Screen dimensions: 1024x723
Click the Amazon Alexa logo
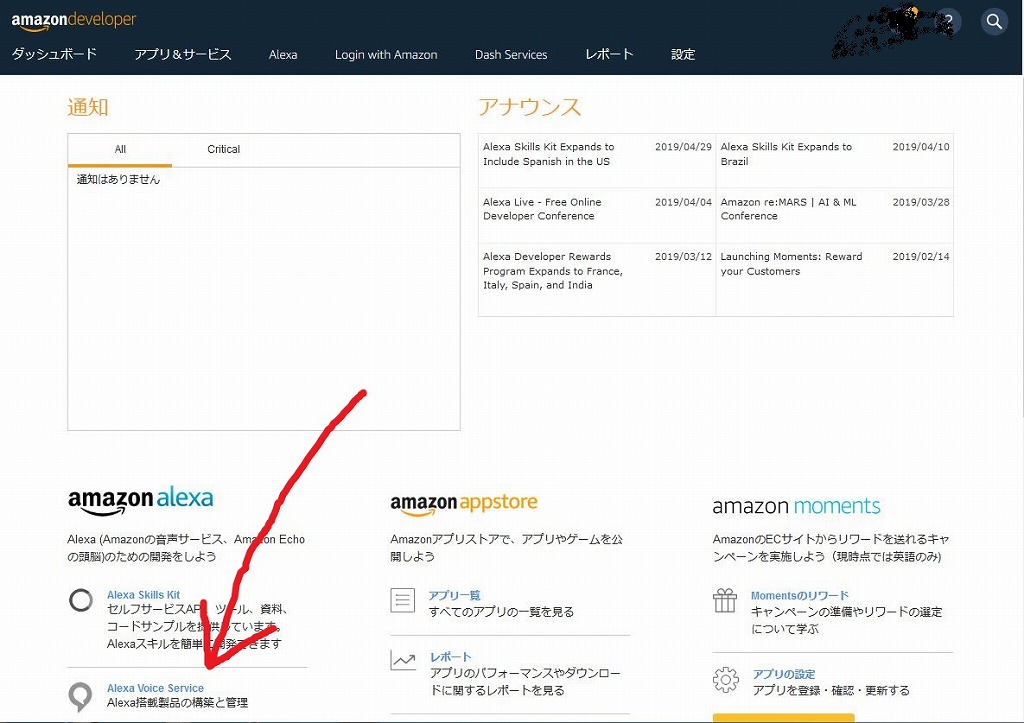pyautogui.click(x=140, y=500)
